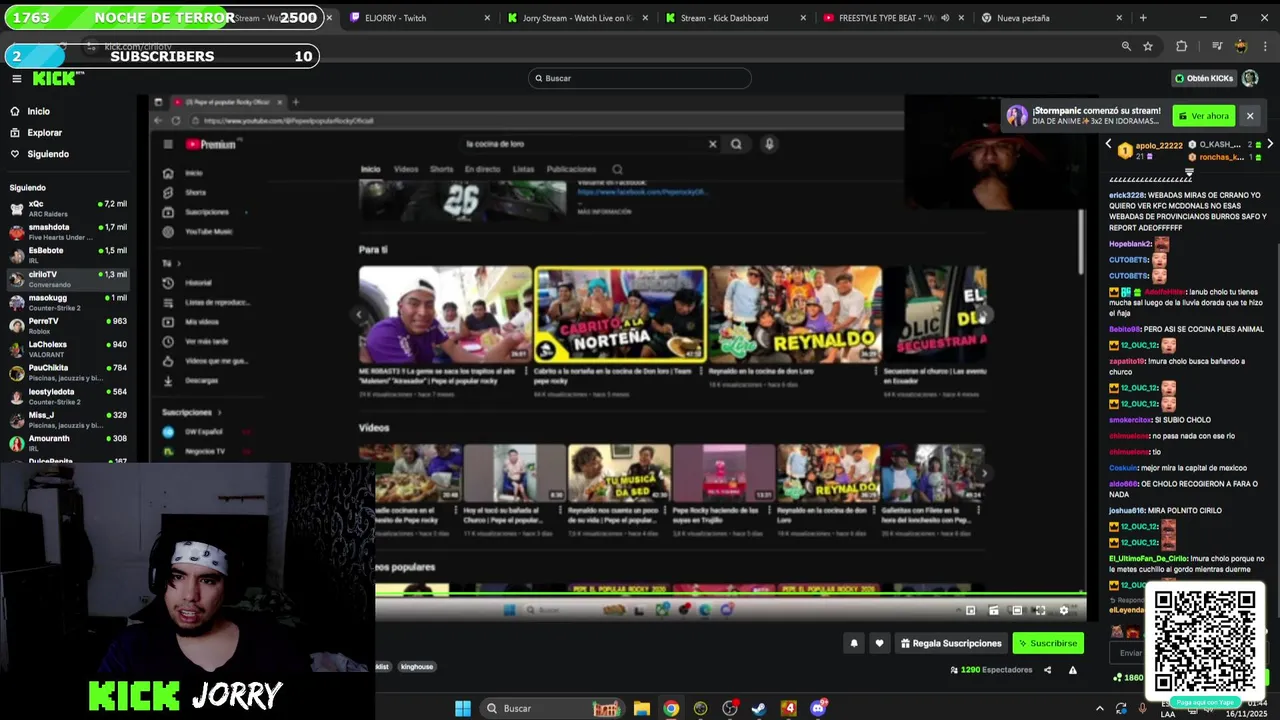Open player settings gear icon
Image resolution: width=1280 pixels, height=720 pixels.
[x=1064, y=610]
